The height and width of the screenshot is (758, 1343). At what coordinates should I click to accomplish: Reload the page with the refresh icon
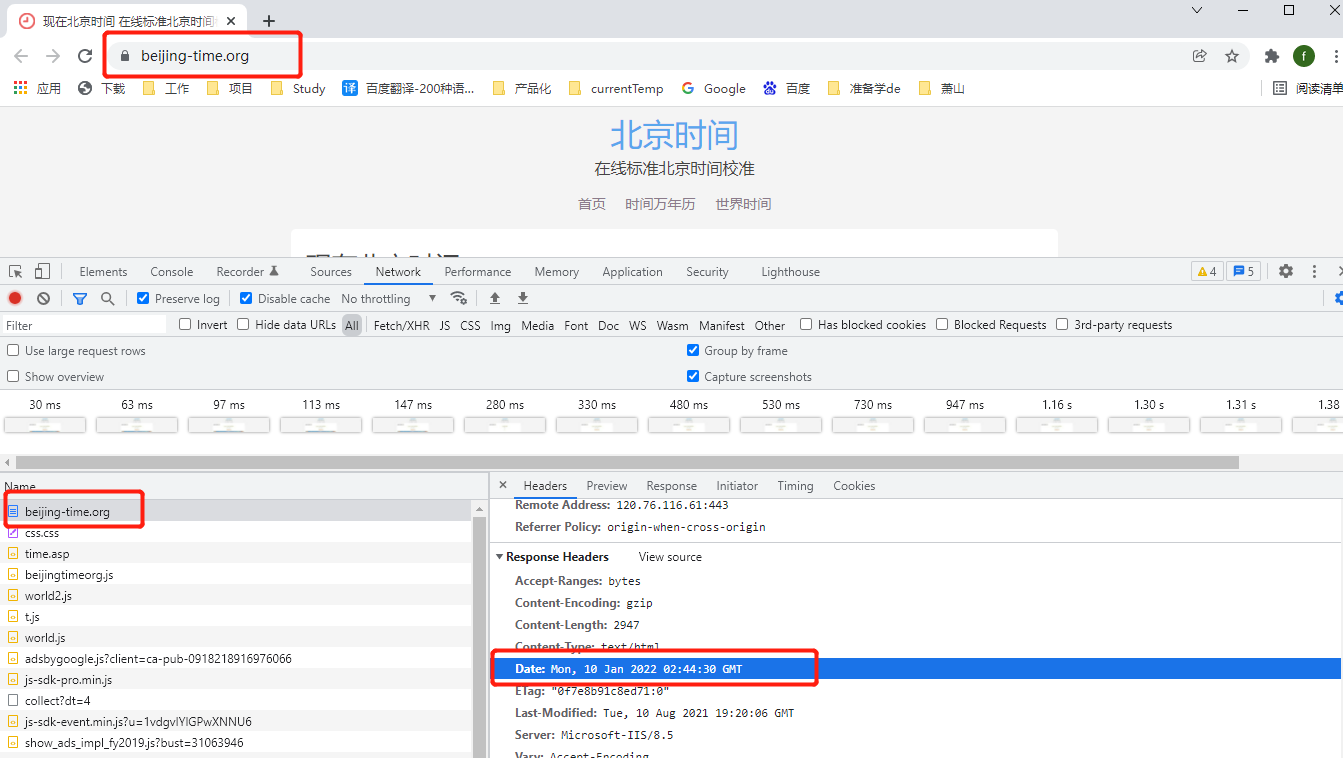pyautogui.click(x=85, y=56)
